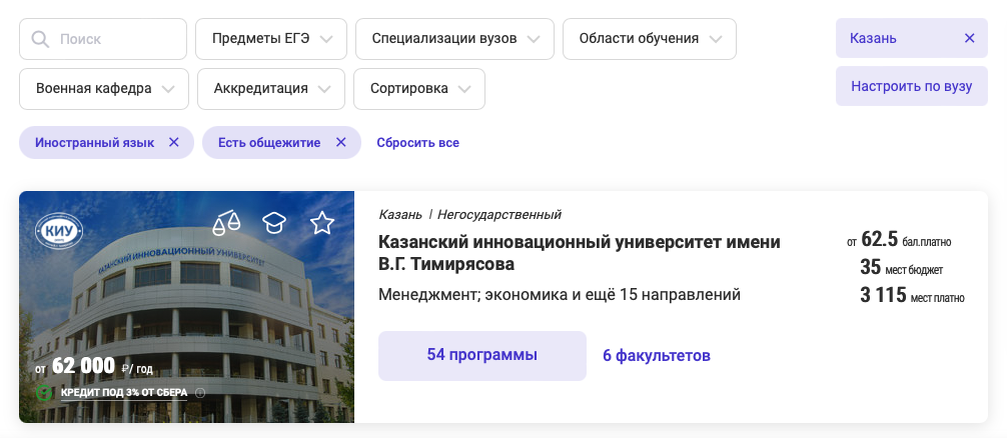Click the Иностранный язык chip label
Screen dimensions: 1007x438
(x=94, y=143)
